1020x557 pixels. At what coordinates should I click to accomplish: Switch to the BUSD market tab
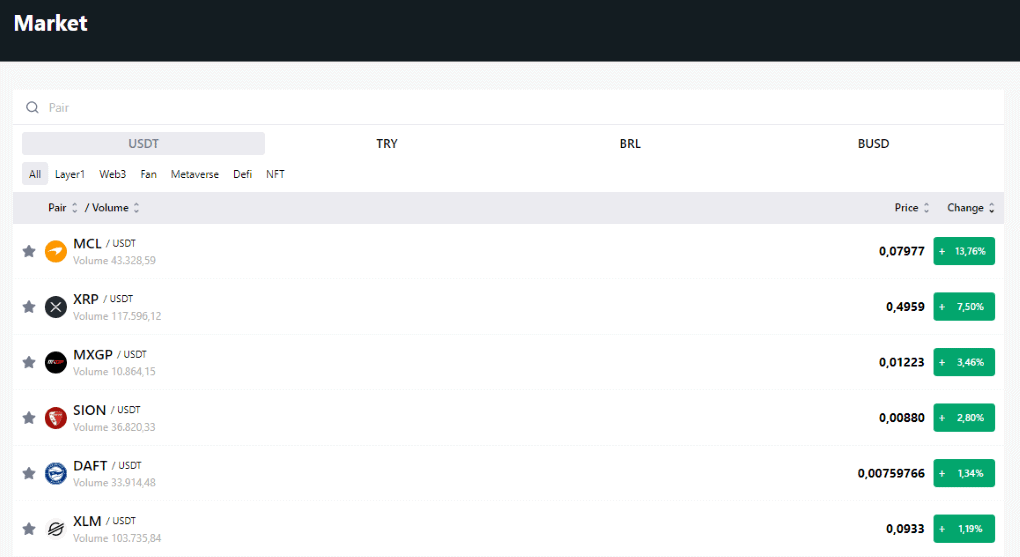click(873, 144)
